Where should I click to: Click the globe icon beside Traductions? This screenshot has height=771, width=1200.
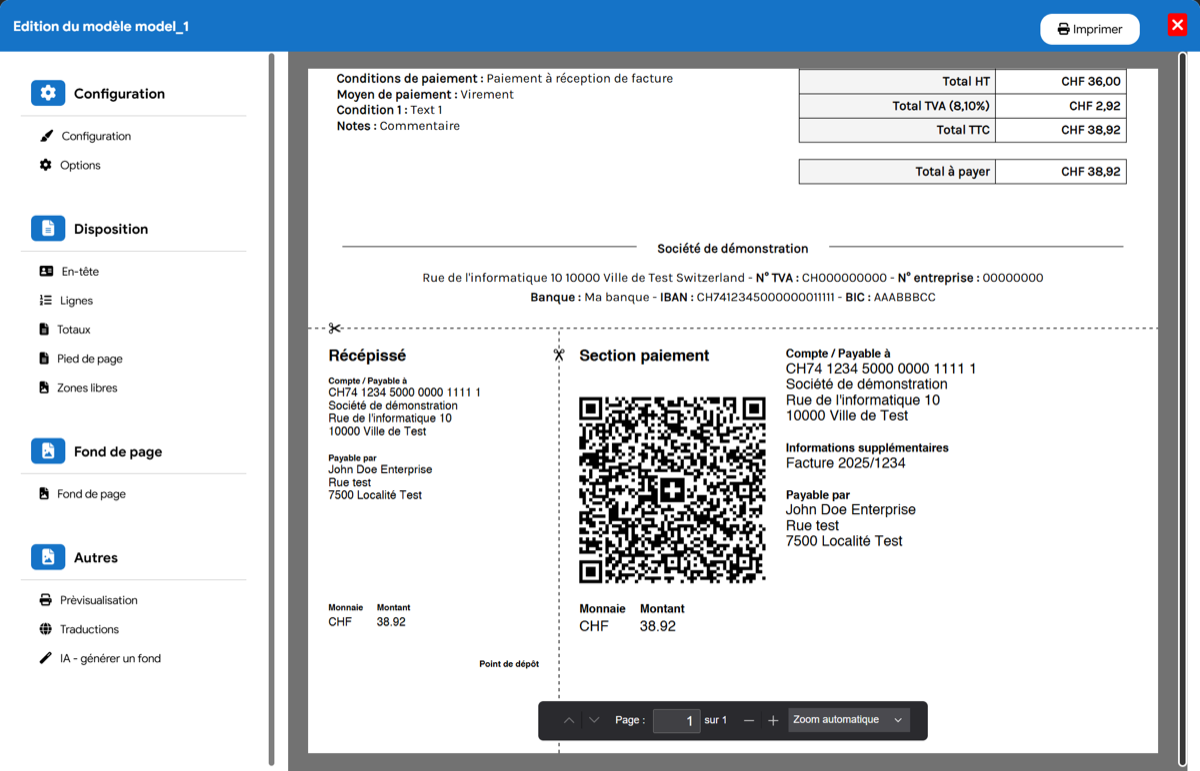point(45,629)
